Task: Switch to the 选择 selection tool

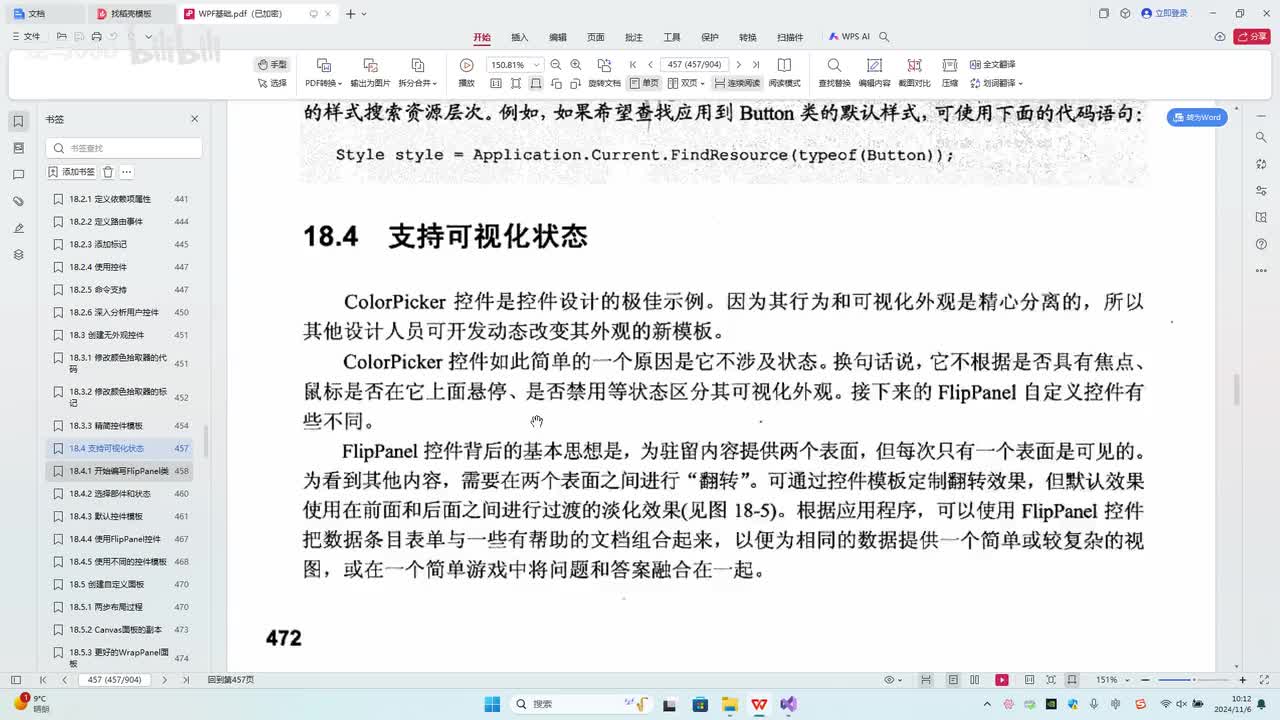Action: tap(272, 83)
